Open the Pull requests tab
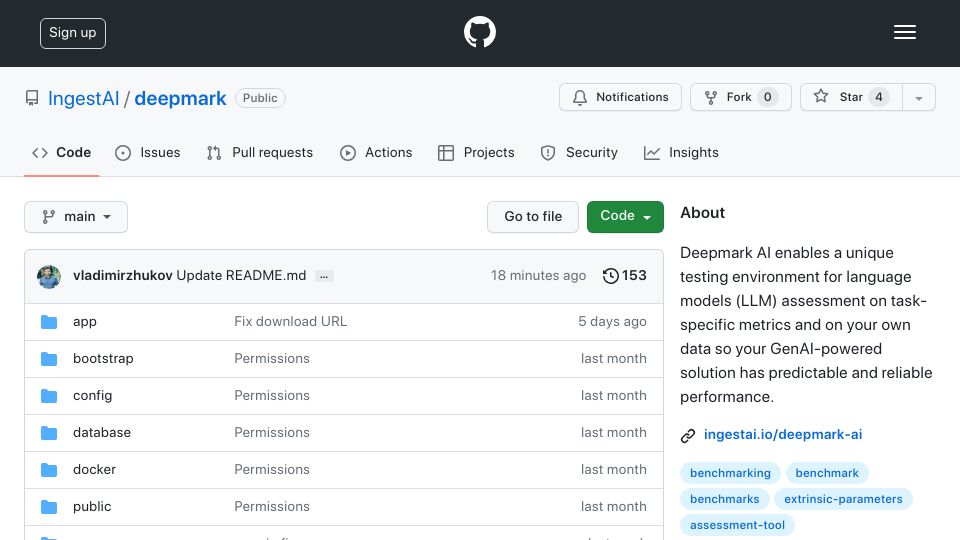Image resolution: width=960 pixels, height=540 pixels. (260, 152)
